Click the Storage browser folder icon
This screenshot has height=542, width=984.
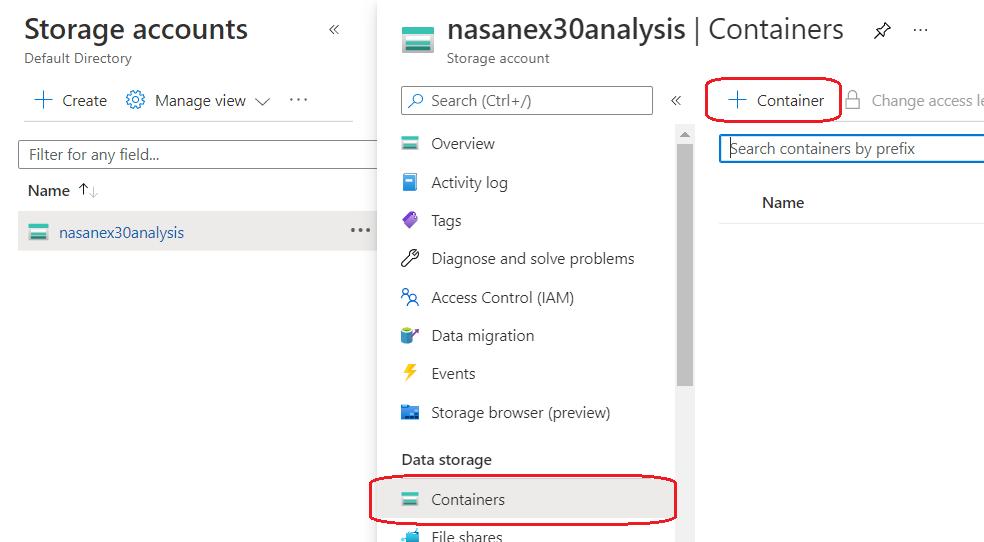pyautogui.click(x=410, y=412)
